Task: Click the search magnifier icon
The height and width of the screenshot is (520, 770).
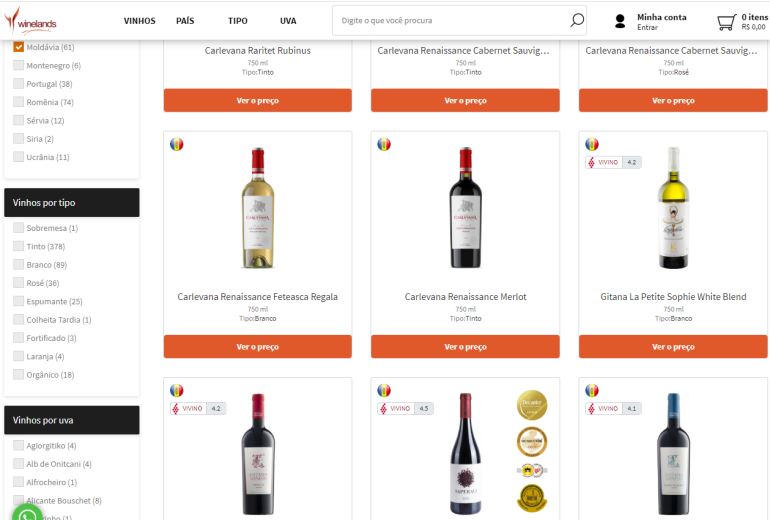Action: point(576,20)
